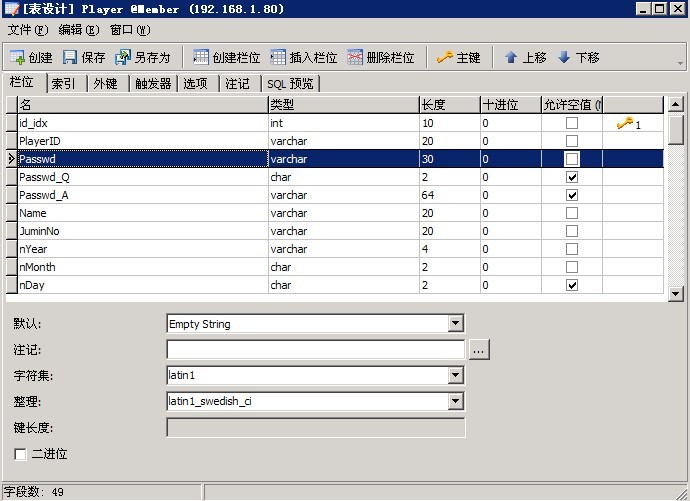Open the 整理 collation dropdown

456,402
